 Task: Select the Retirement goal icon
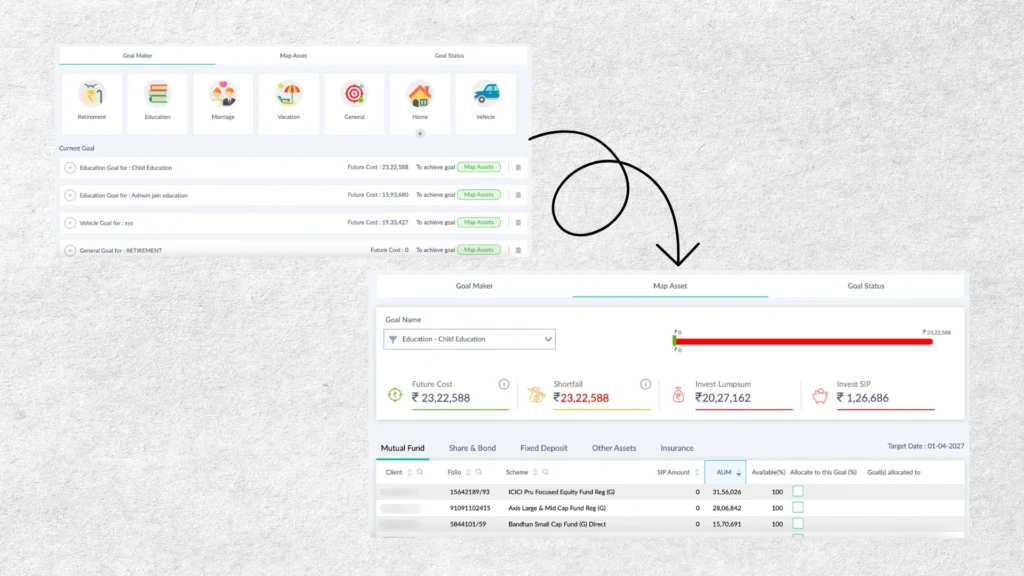(91, 95)
